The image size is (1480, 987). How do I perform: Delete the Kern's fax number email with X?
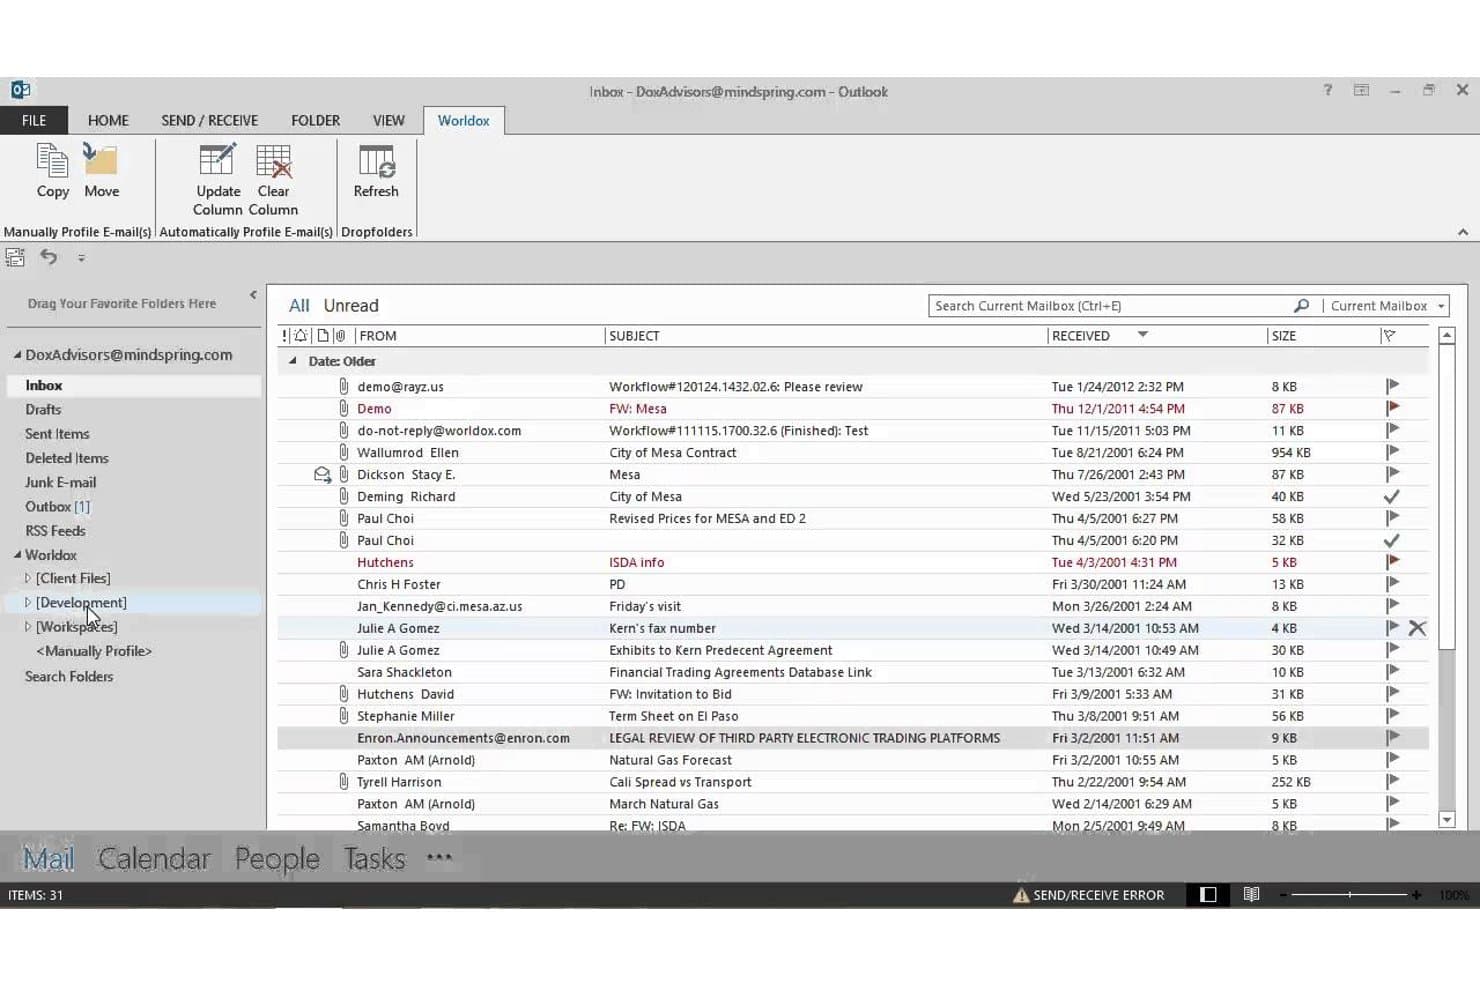1417,628
